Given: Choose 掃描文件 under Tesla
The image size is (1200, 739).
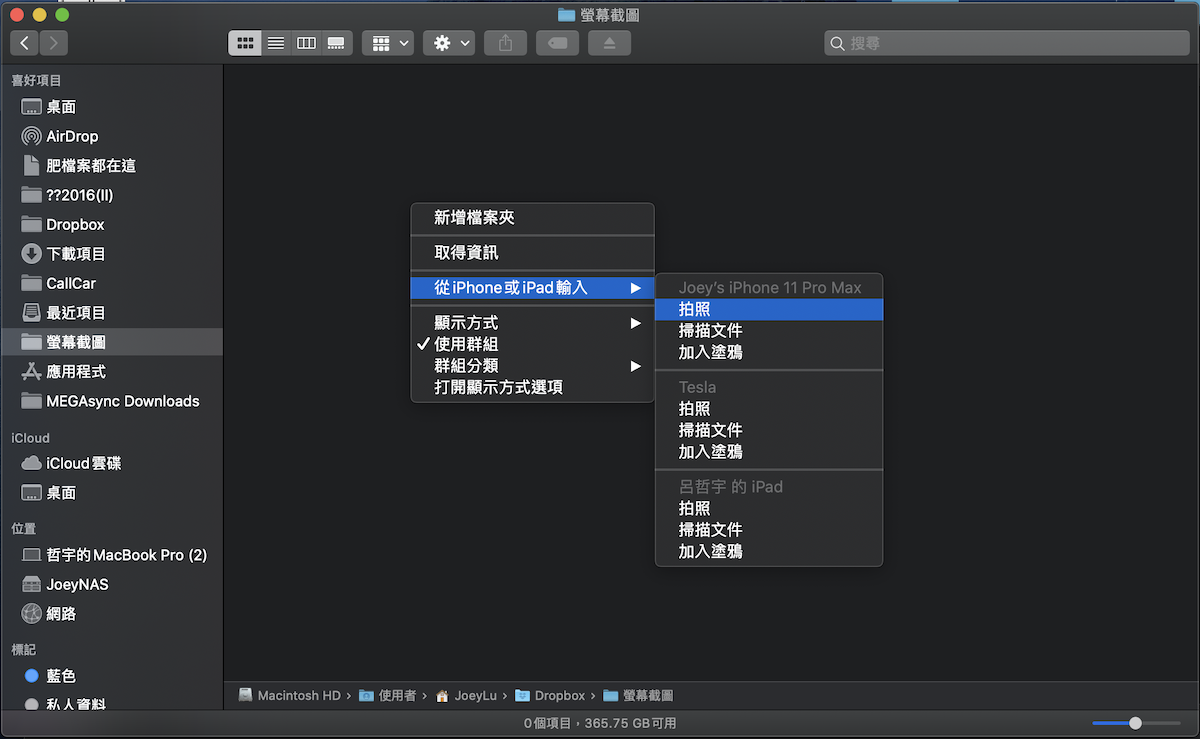Looking at the screenshot, I should point(769,430).
